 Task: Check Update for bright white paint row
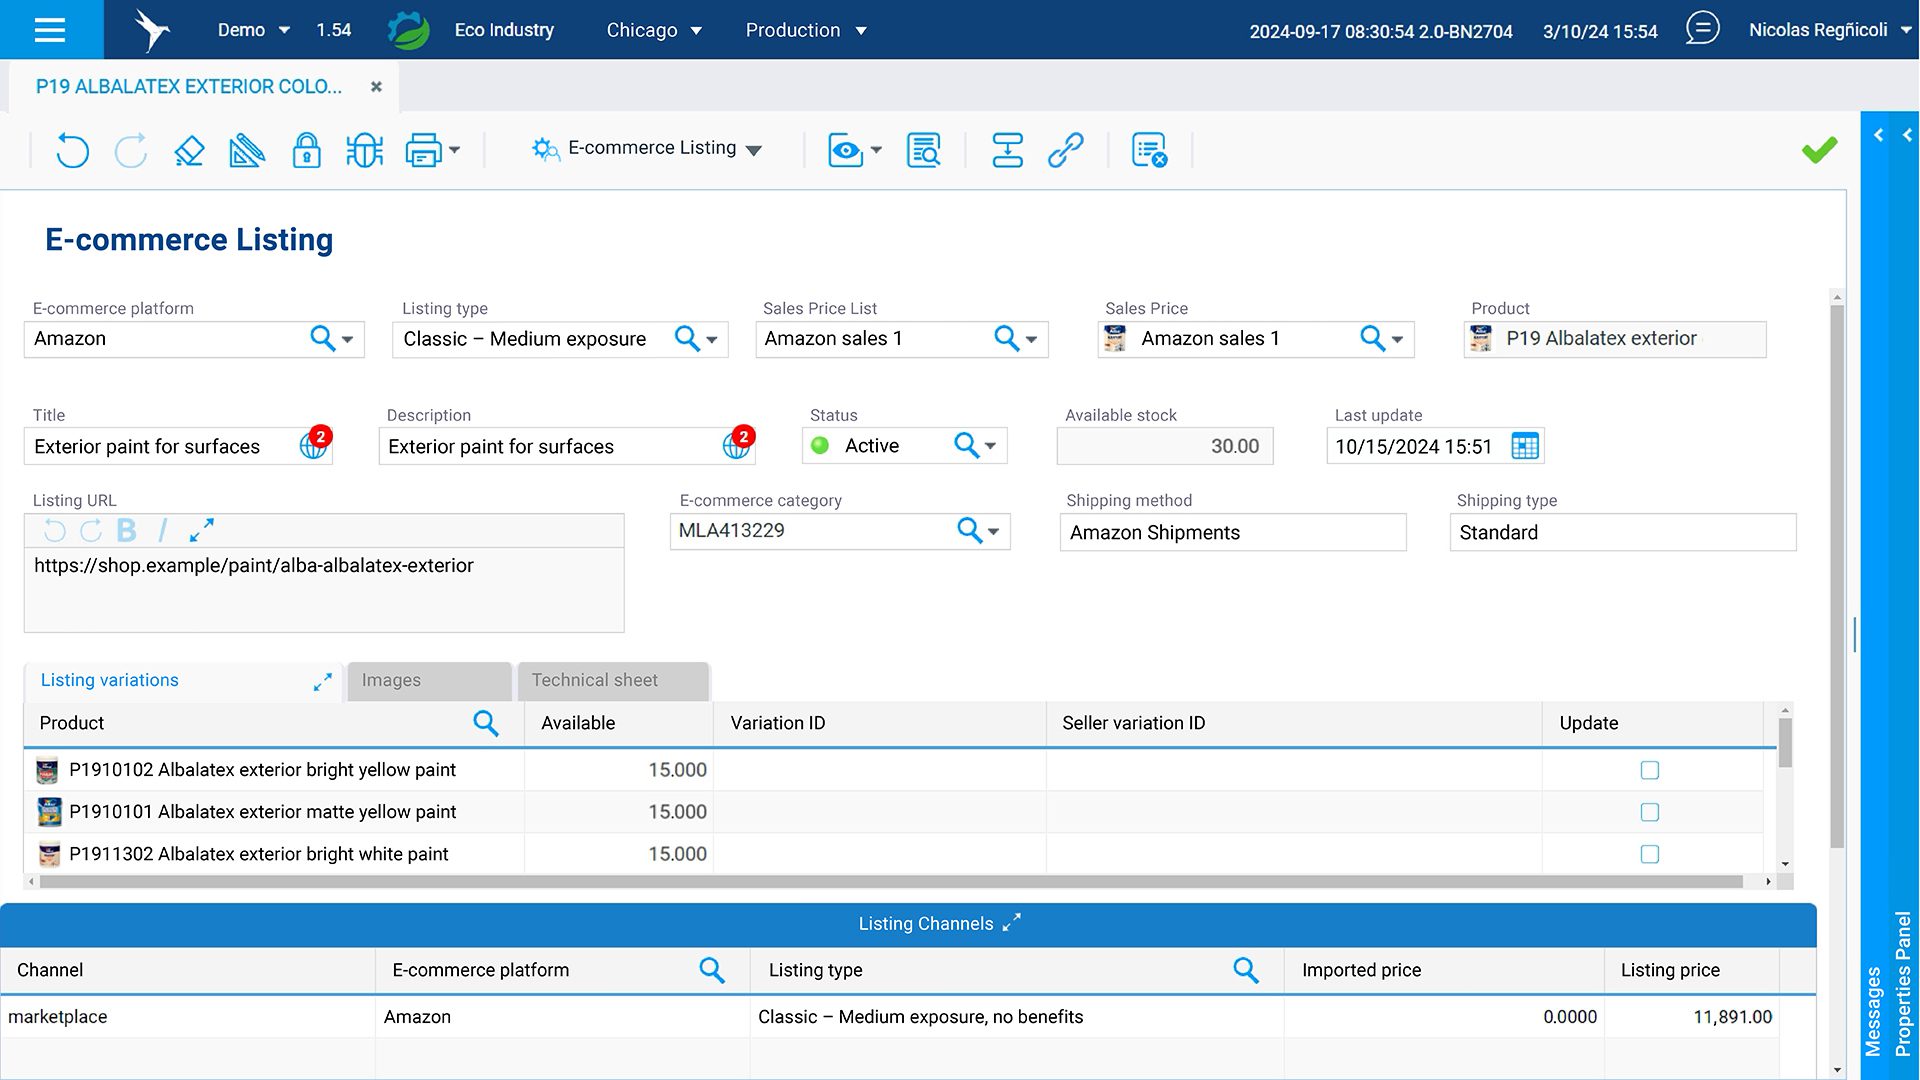tap(1650, 854)
